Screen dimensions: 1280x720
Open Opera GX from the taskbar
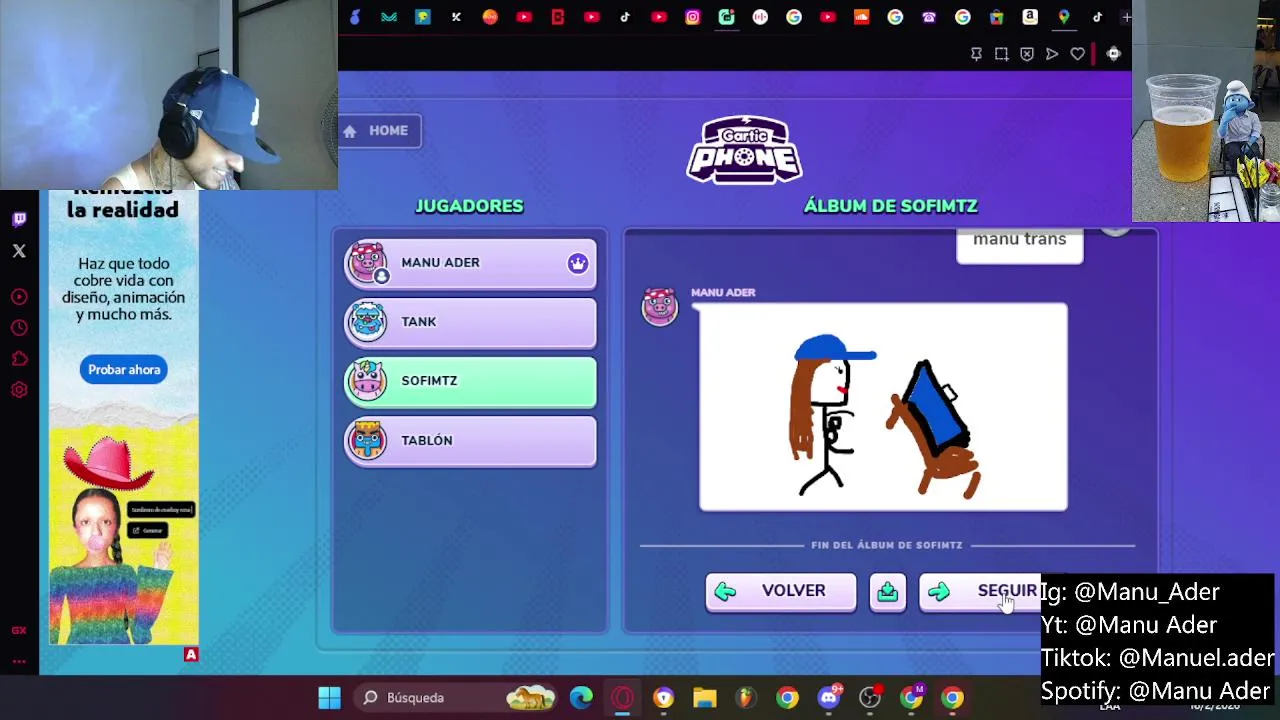[622, 698]
